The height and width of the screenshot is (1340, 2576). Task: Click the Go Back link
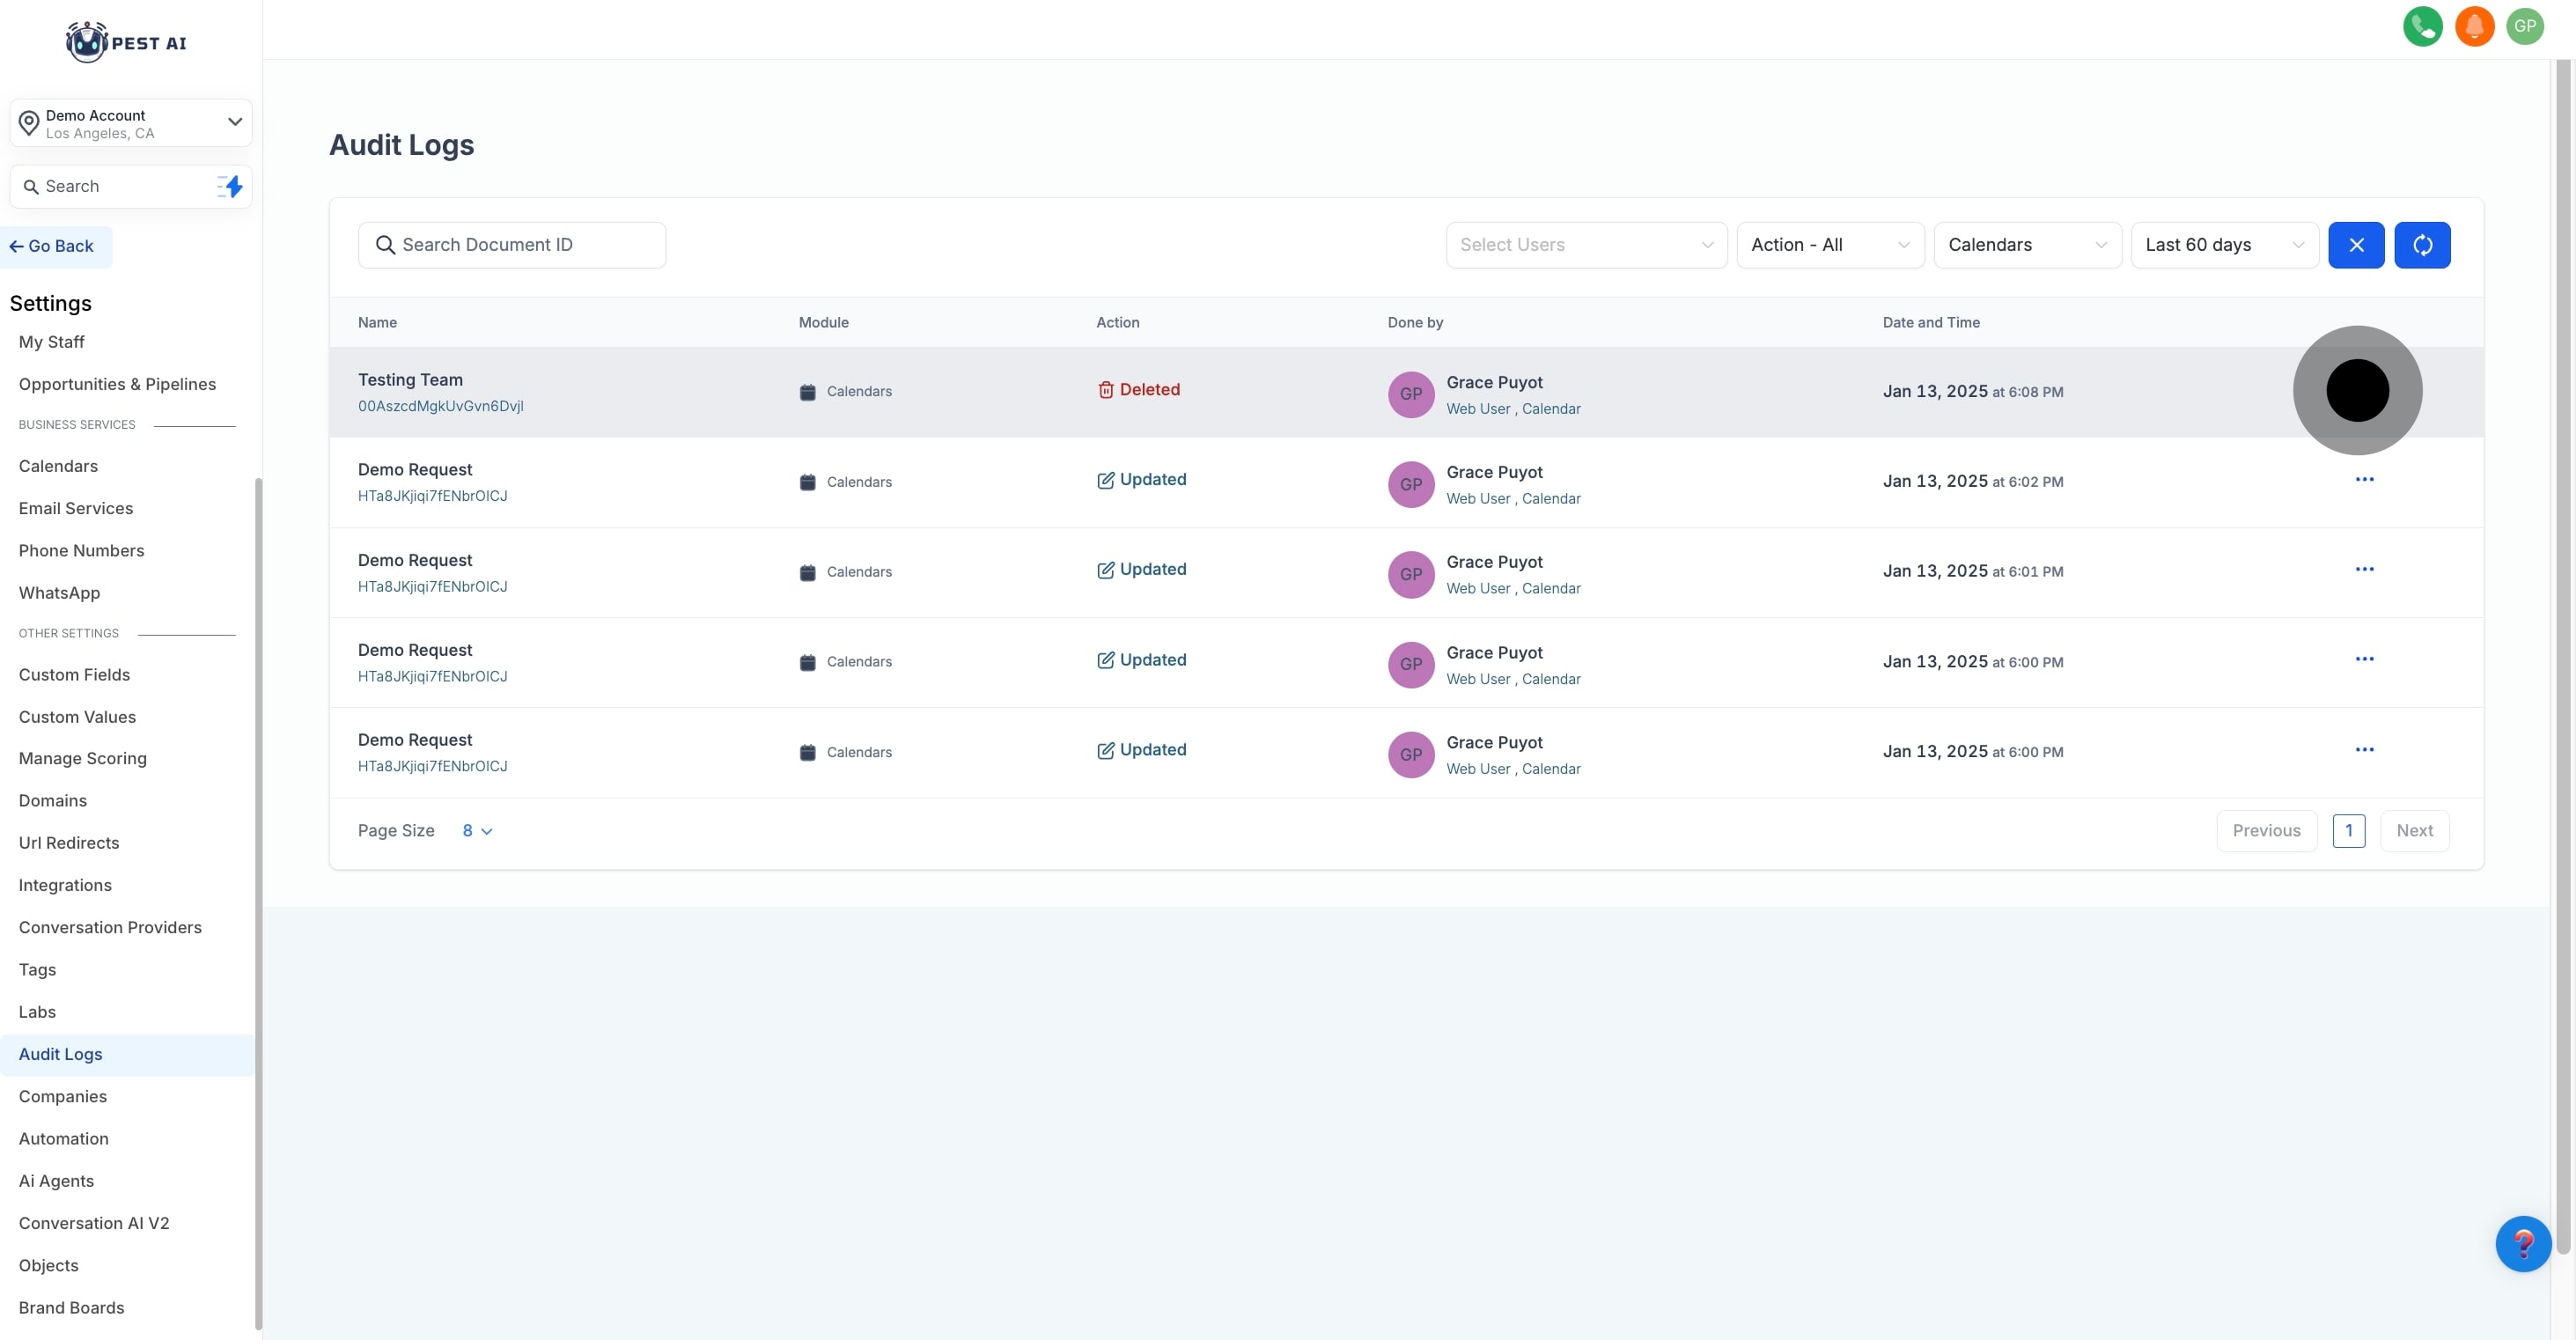[x=52, y=246]
